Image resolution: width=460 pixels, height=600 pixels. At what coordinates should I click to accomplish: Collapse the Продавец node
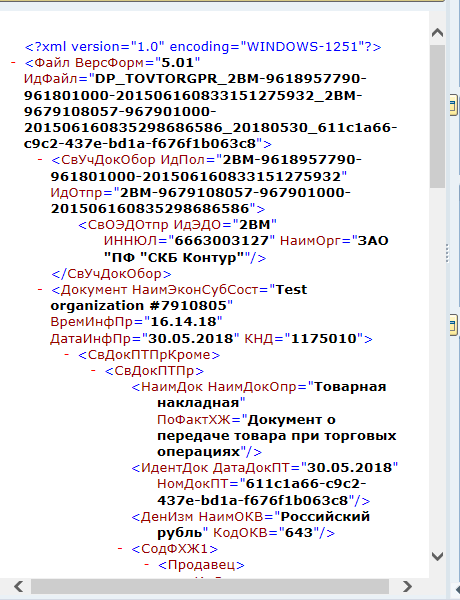click(x=146, y=564)
